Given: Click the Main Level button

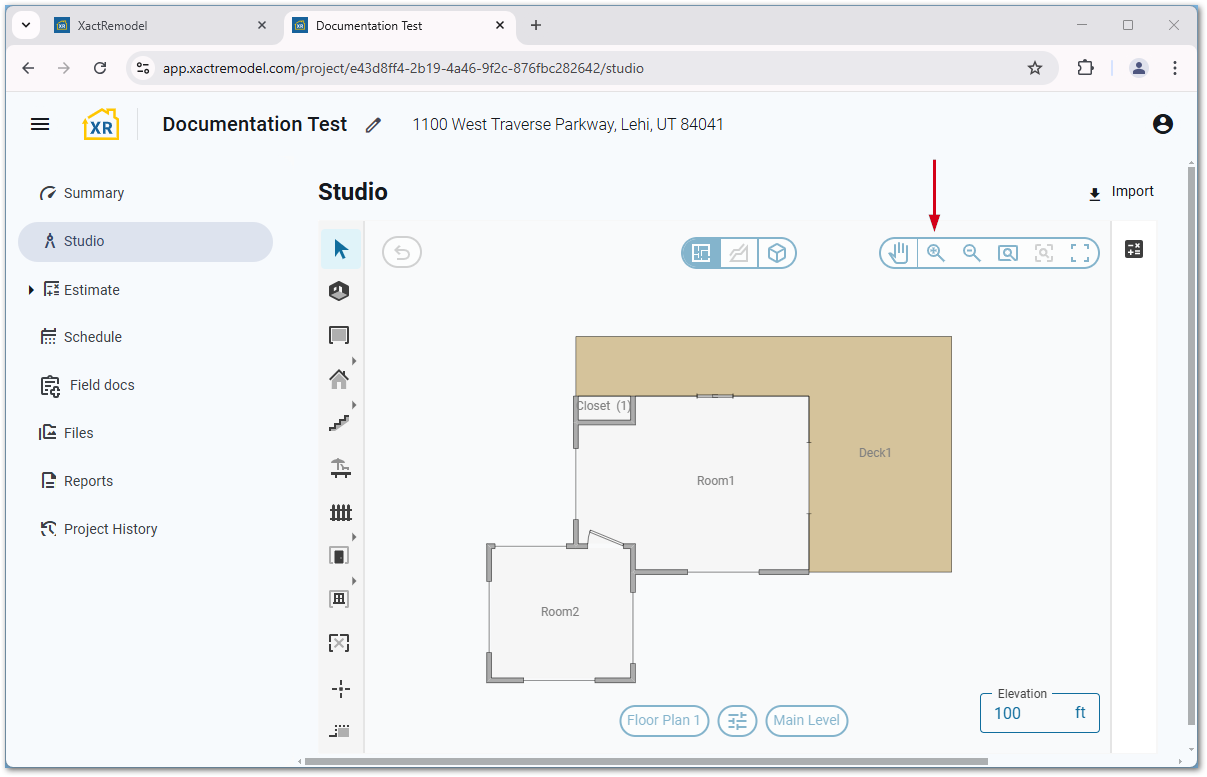Looking at the screenshot, I should coord(807,720).
